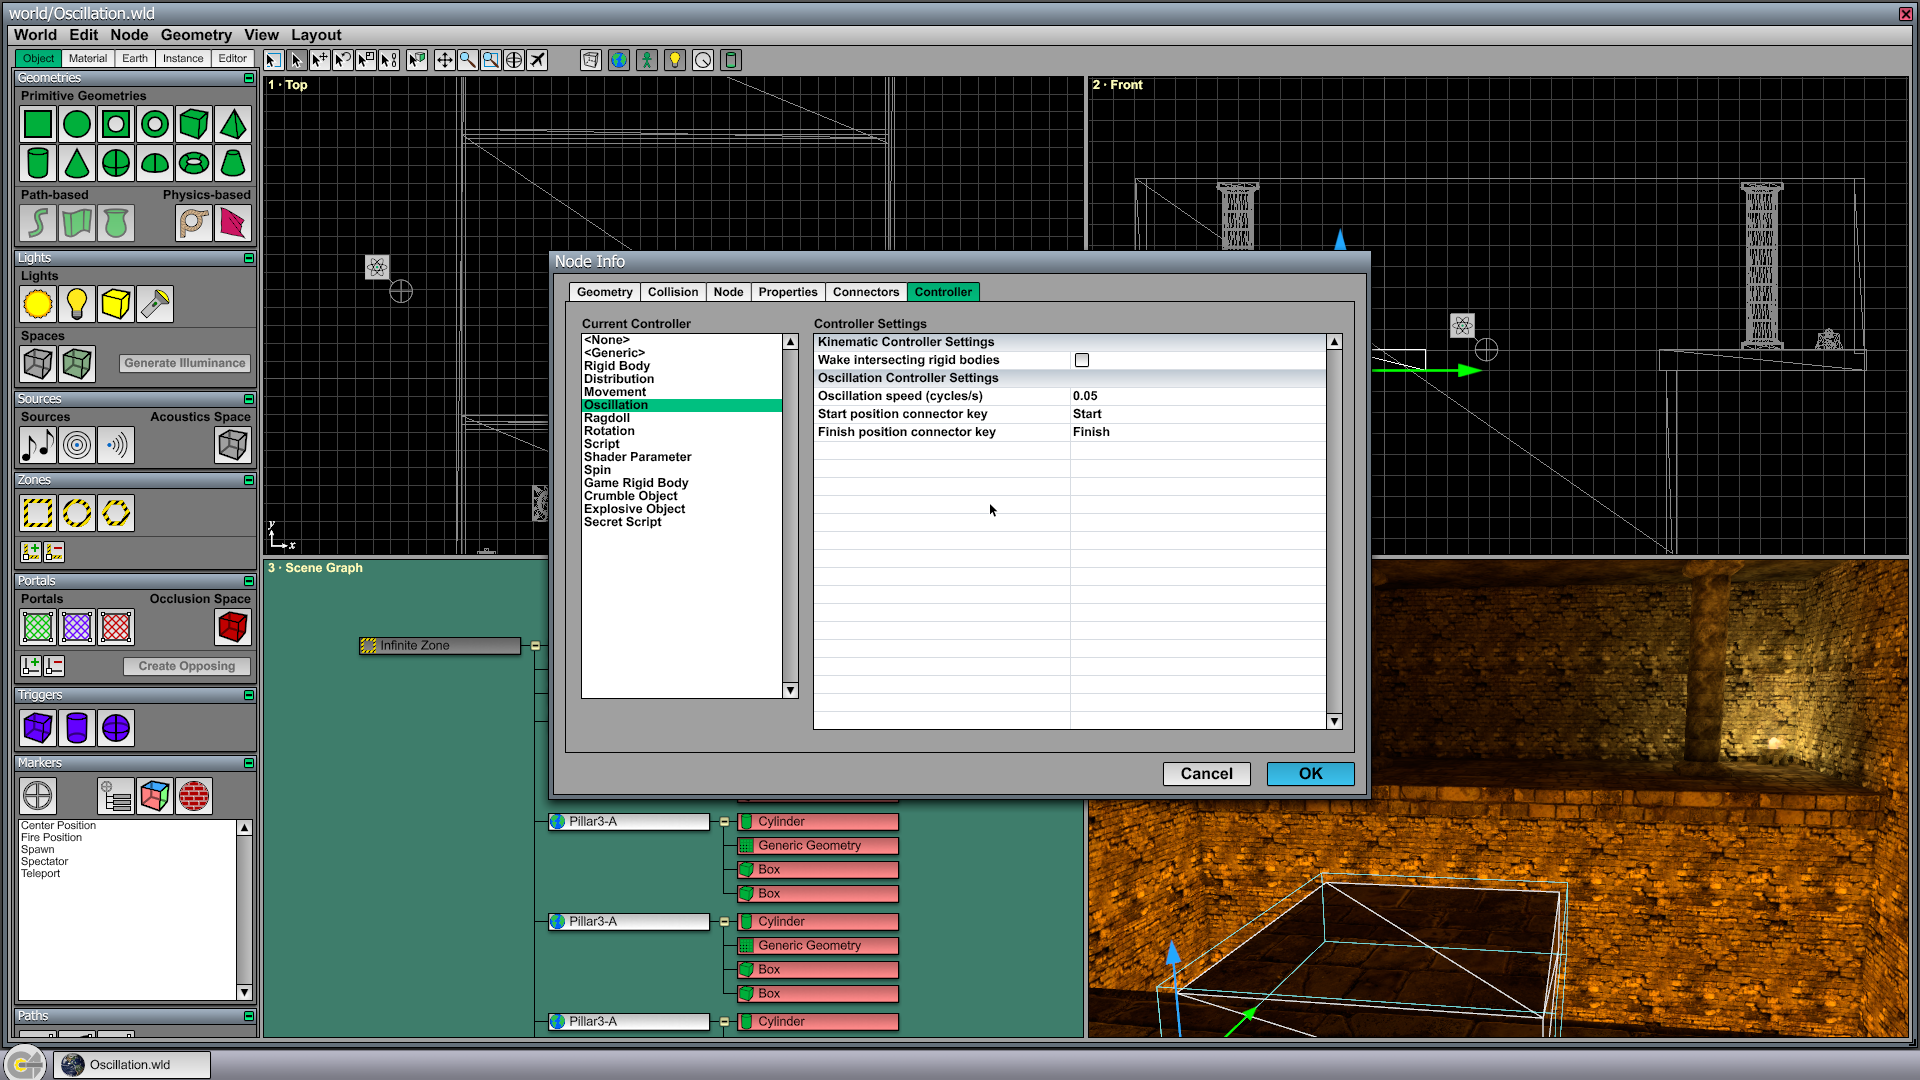Collapse the Geometries panel section
This screenshot has height=1080, width=1920.
249,78
